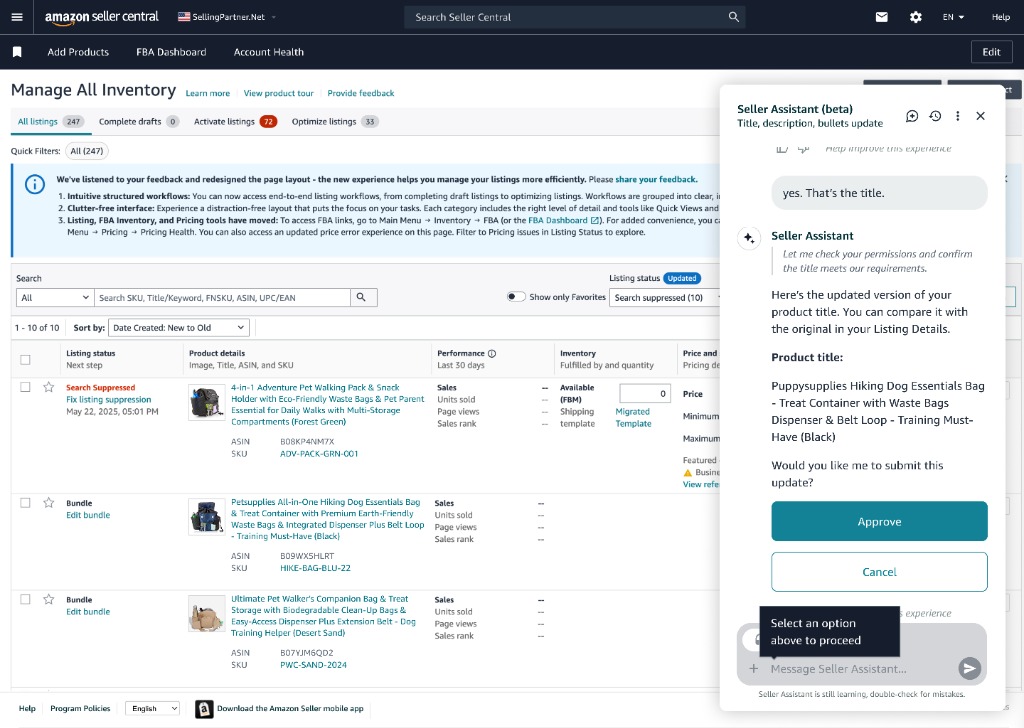The image size is (1024, 728).
Task: Click the Message Seller Assistant input field
Action: click(x=855, y=669)
